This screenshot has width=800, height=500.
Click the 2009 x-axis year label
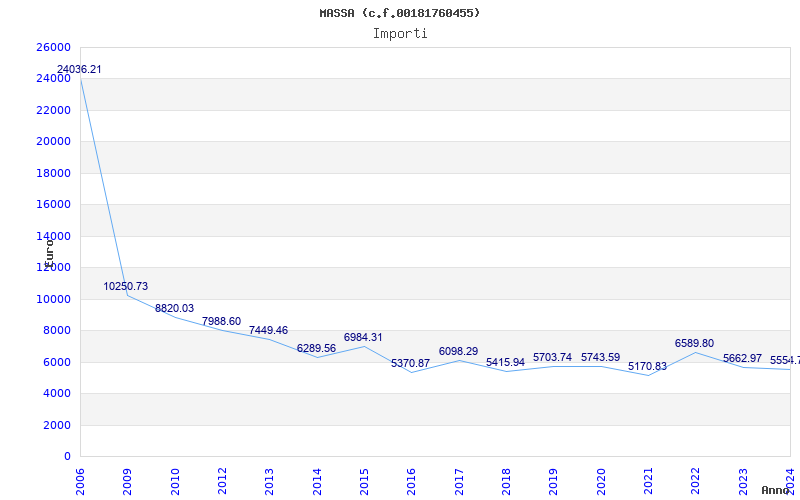tap(128, 482)
